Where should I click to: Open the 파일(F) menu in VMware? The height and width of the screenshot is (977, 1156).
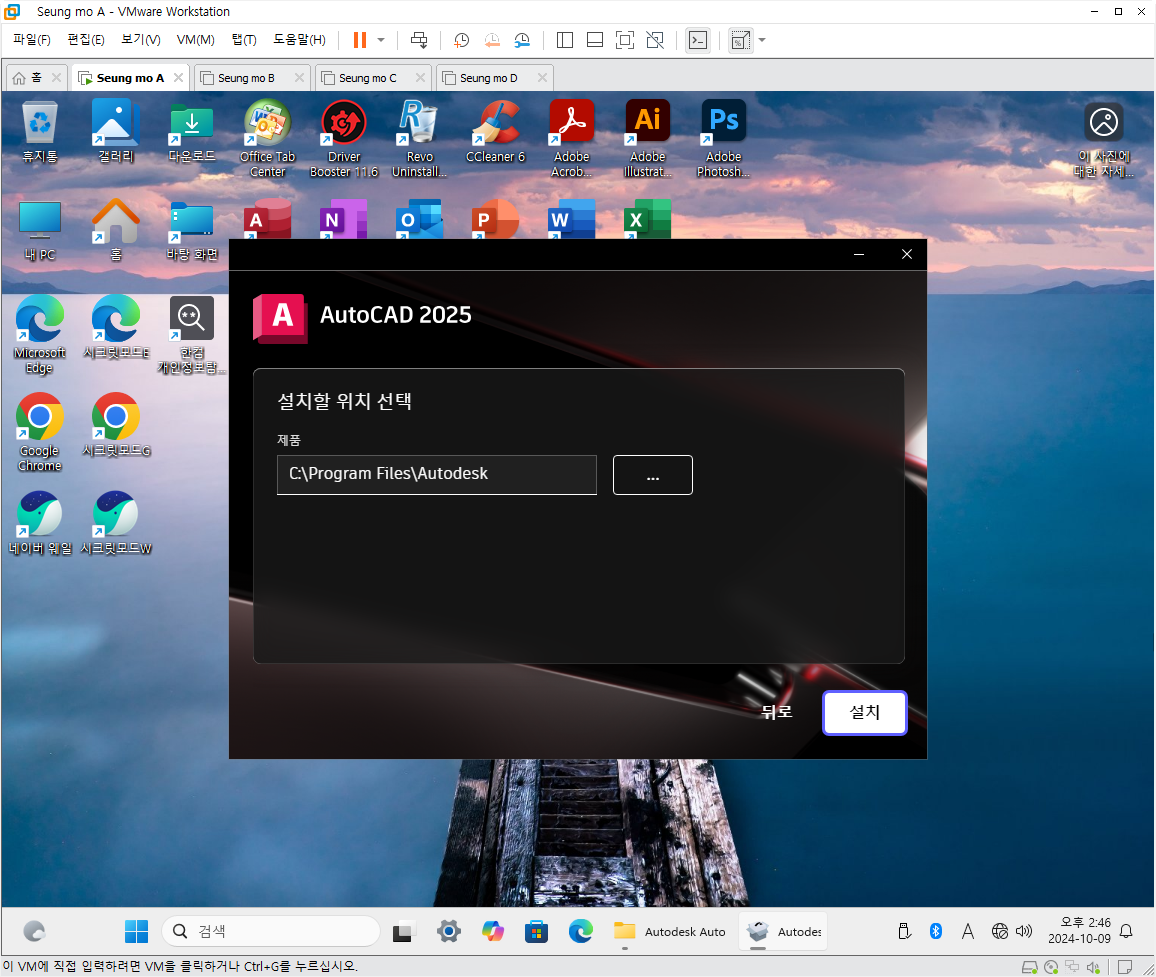(32, 40)
